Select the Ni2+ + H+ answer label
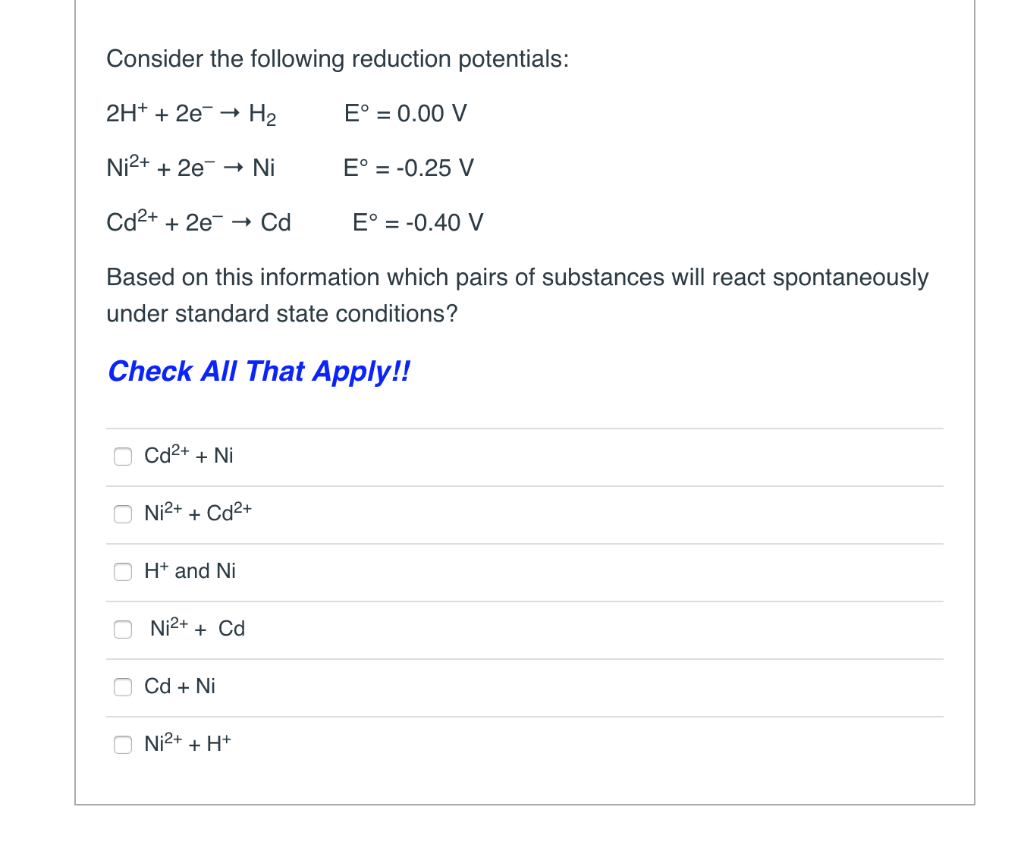The height and width of the screenshot is (851, 1024). click(188, 743)
